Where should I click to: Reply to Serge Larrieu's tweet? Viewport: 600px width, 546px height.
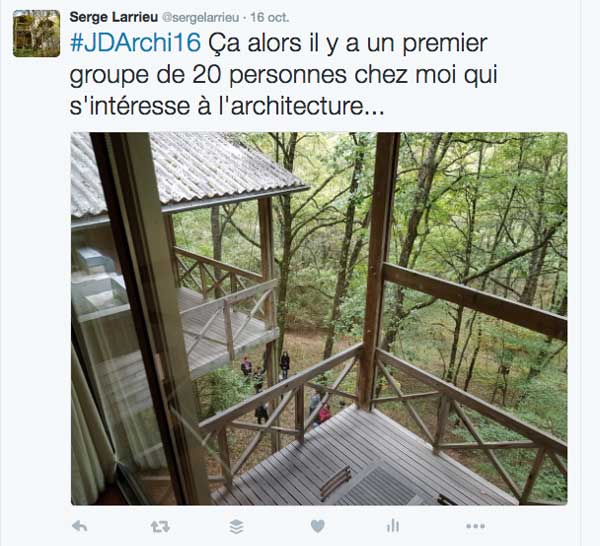pyautogui.click(x=80, y=526)
